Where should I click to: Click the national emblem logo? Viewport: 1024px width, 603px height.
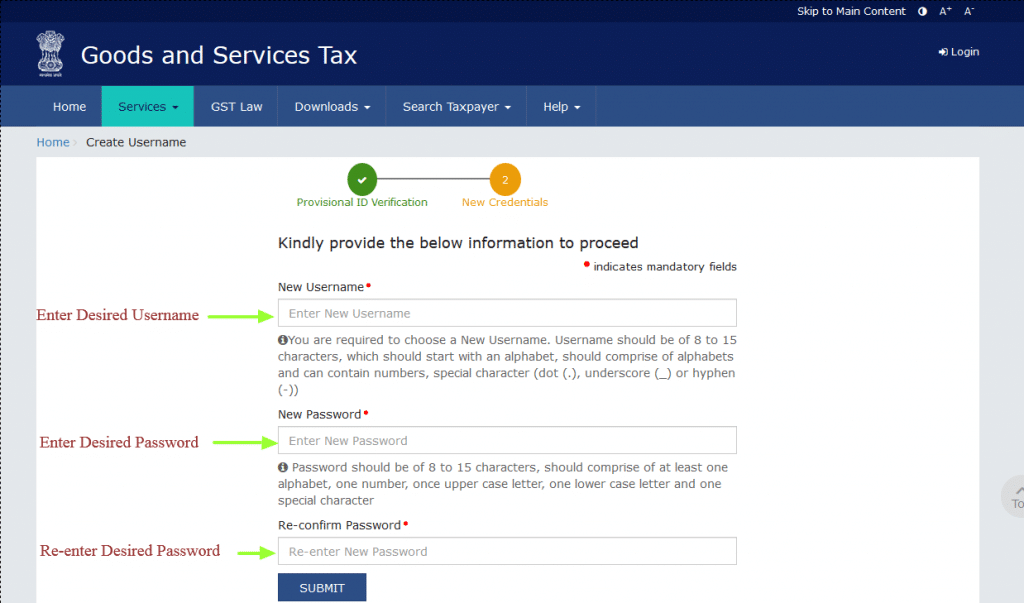coord(50,54)
